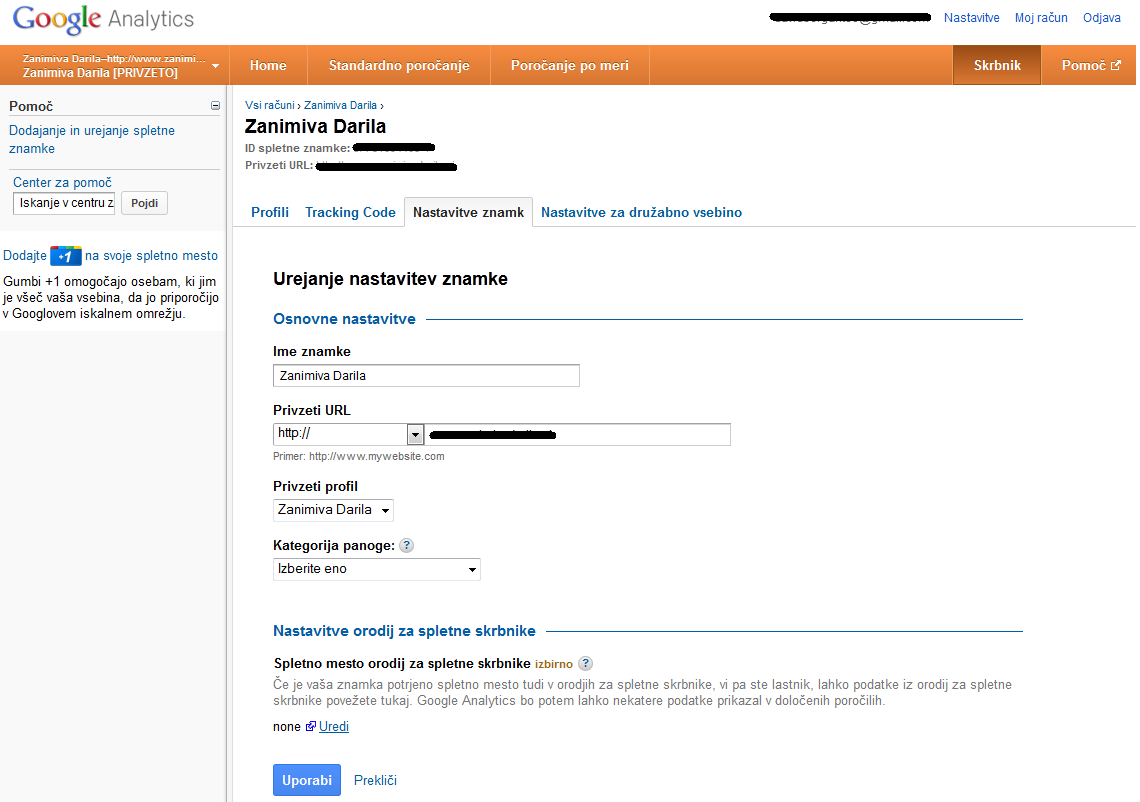Screen dimensions: 1140x802
Task: Click the Skrbnik navigation item
Action: 997,66
